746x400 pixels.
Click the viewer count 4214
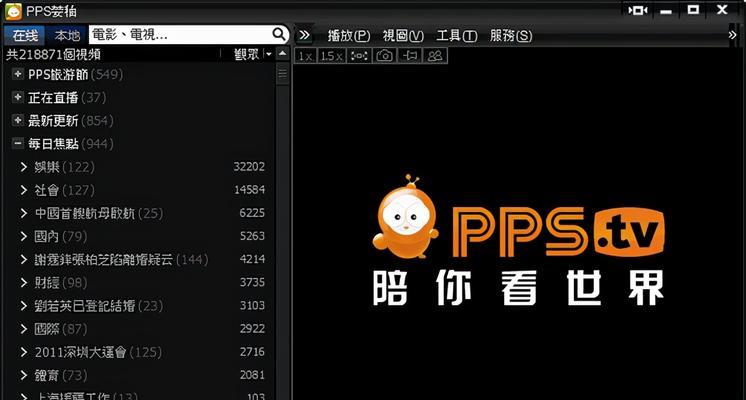pyautogui.click(x=252, y=259)
